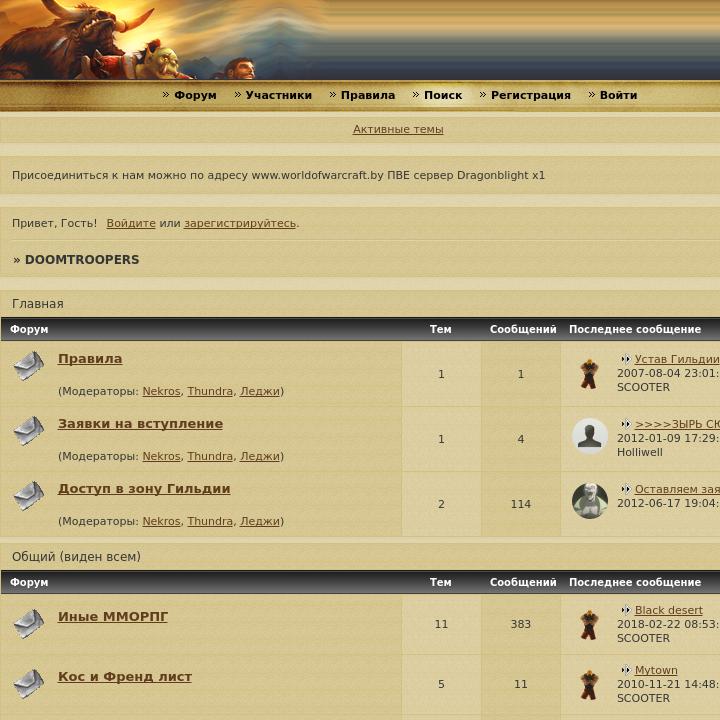Click the Активные темы link
Screen dimensions: 720x720
[398, 129]
